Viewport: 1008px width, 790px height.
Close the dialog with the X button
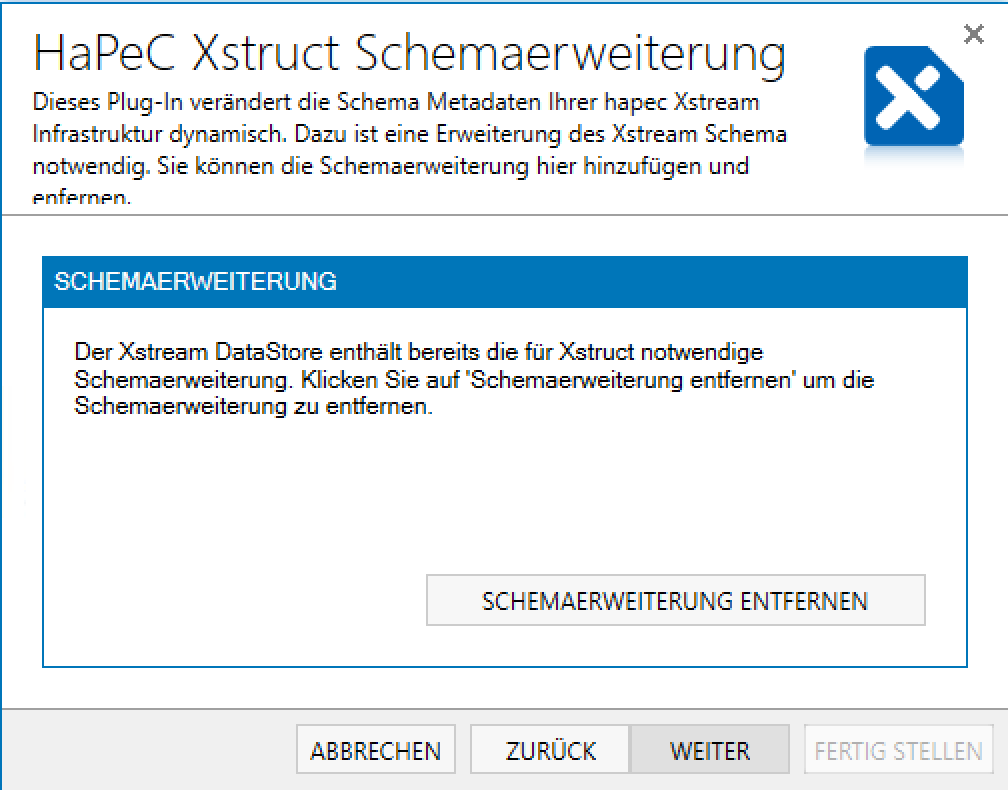click(x=973, y=35)
